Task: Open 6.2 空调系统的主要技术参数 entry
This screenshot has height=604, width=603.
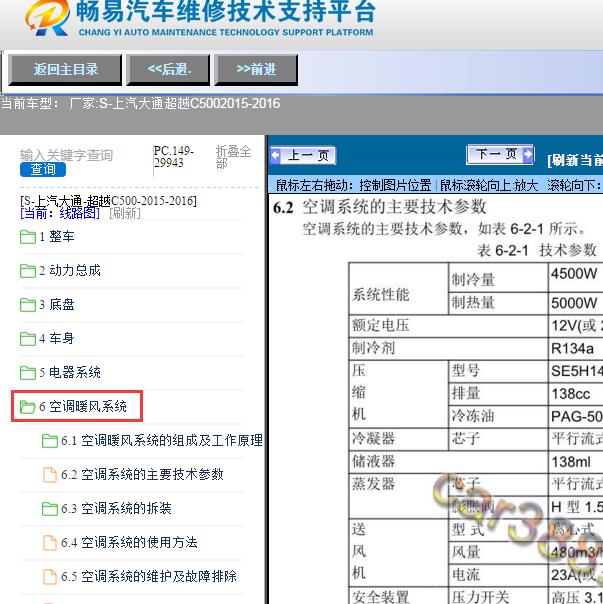Action: pyautogui.click(x=142, y=474)
